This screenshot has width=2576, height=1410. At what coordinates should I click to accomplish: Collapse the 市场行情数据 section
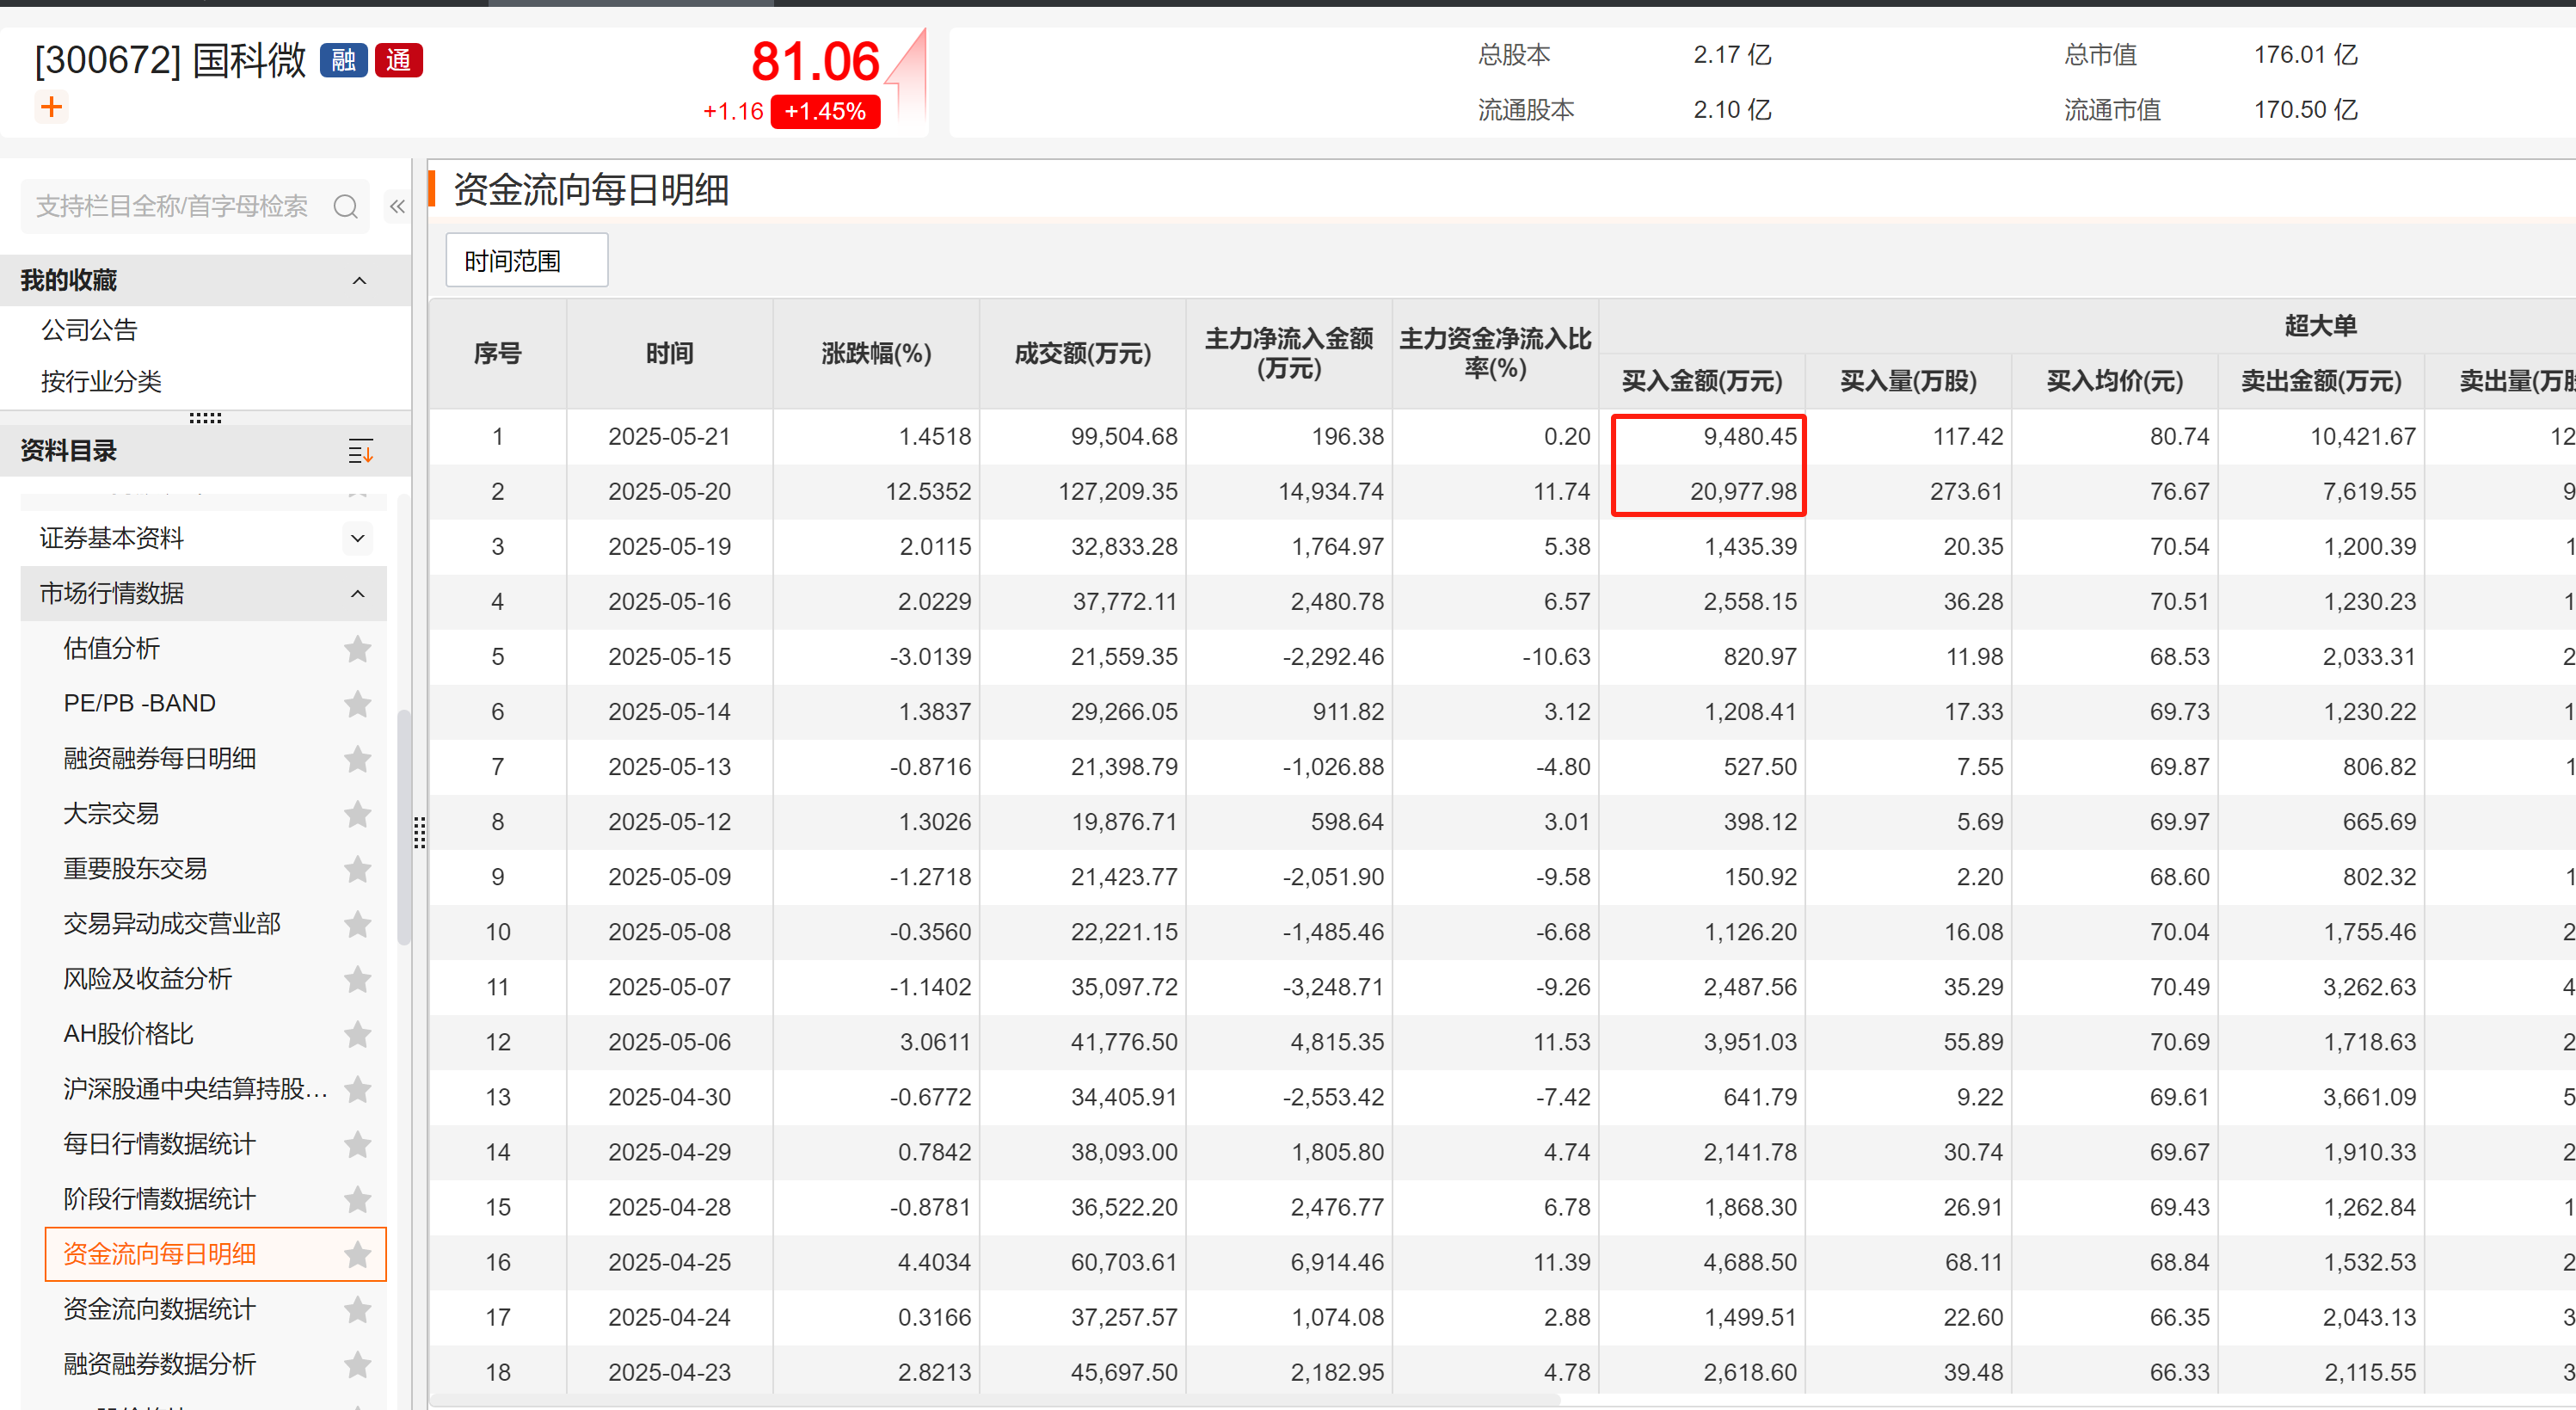[x=357, y=594]
